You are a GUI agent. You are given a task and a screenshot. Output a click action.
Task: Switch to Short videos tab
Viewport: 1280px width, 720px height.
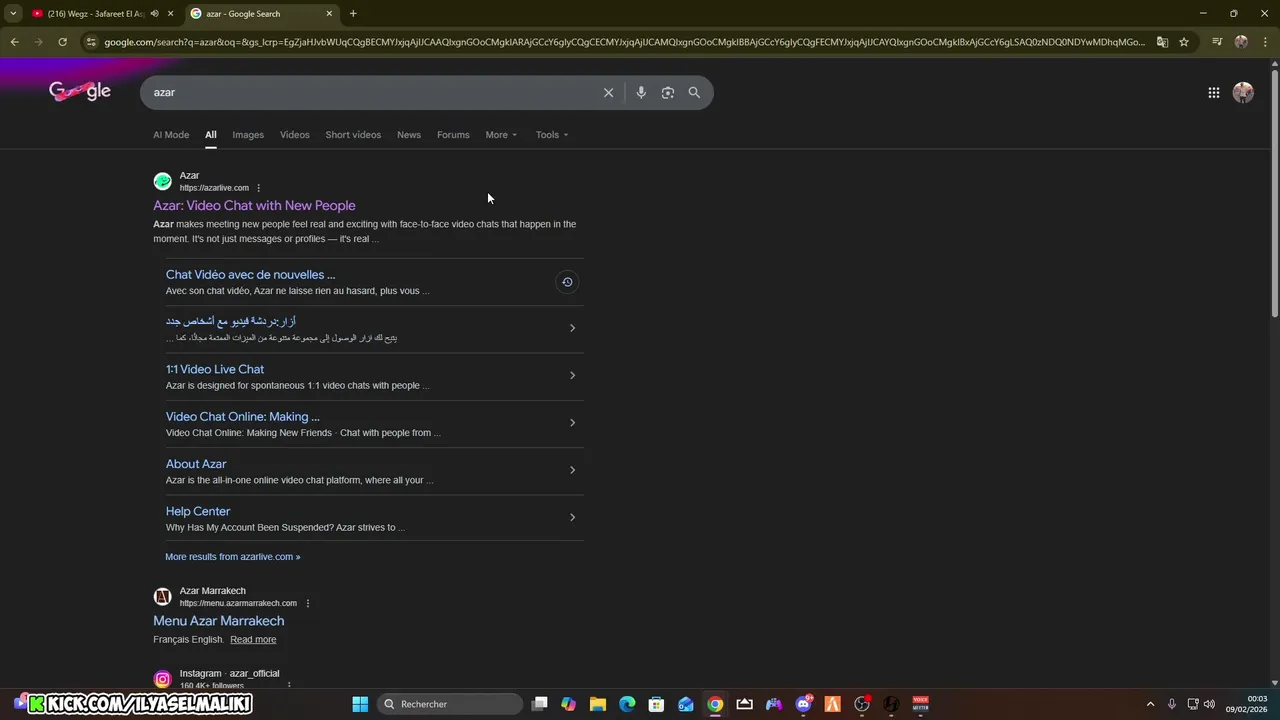[353, 135]
